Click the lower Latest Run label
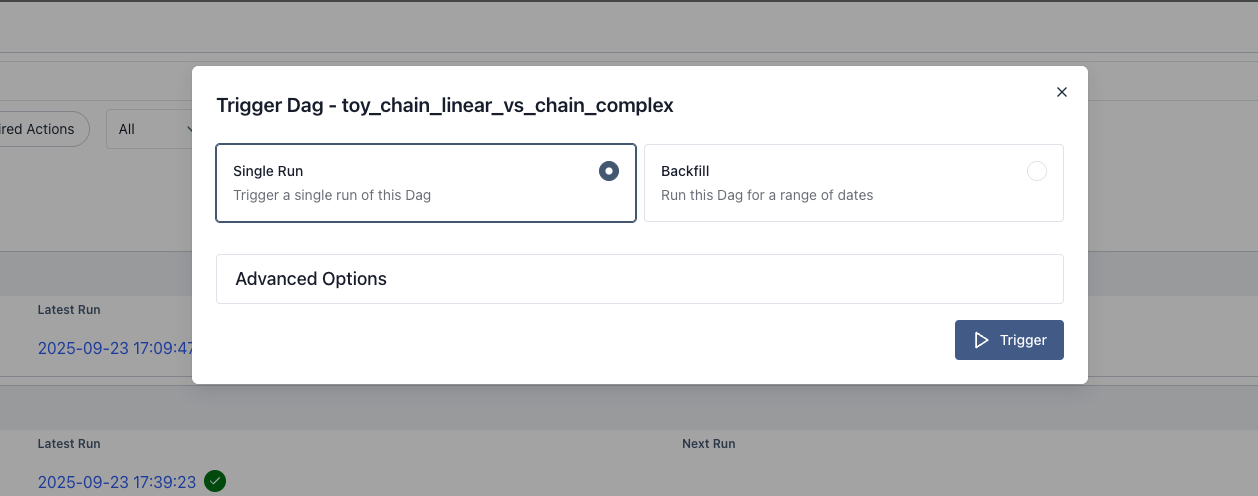1258x496 pixels. (x=69, y=443)
